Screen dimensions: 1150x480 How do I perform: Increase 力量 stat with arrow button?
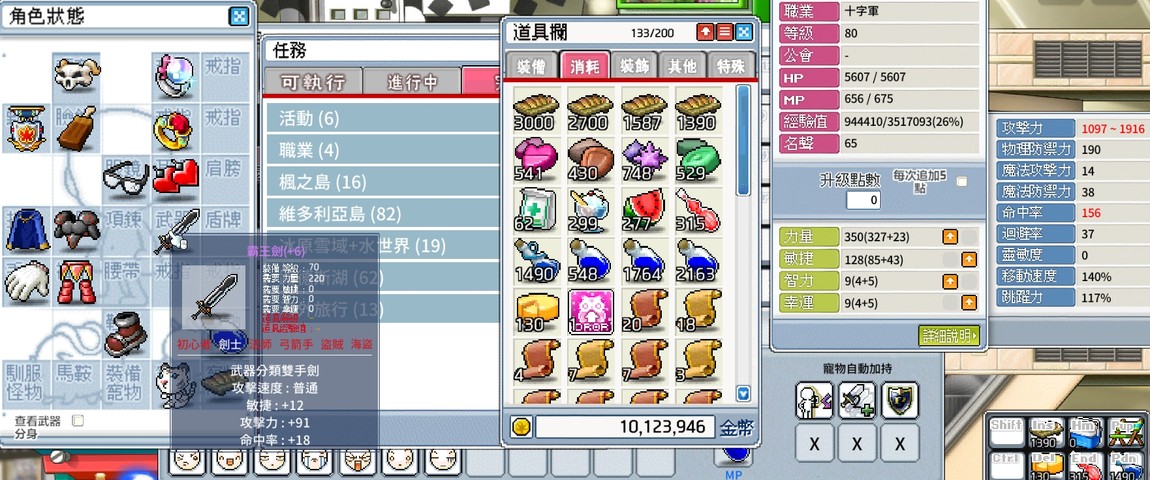coord(950,236)
